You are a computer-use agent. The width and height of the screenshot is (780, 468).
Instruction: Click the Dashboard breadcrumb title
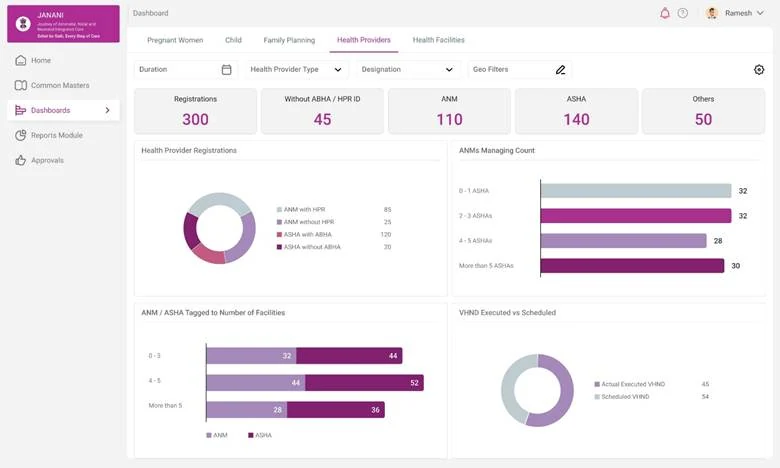(150, 13)
